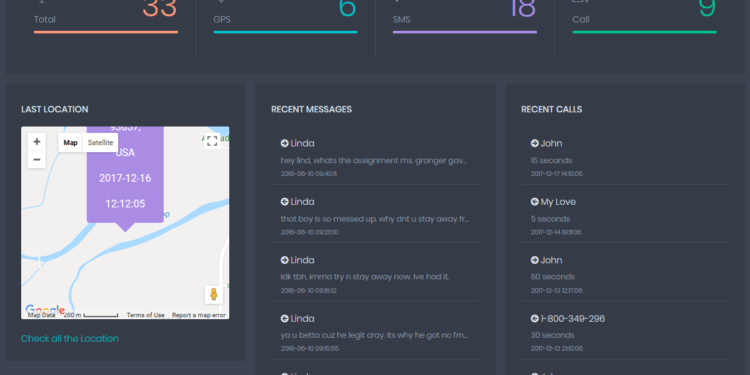The height and width of the screenshot is (375, 750).
Task: Switch map to Map view
Action: [x=70, y=143]
